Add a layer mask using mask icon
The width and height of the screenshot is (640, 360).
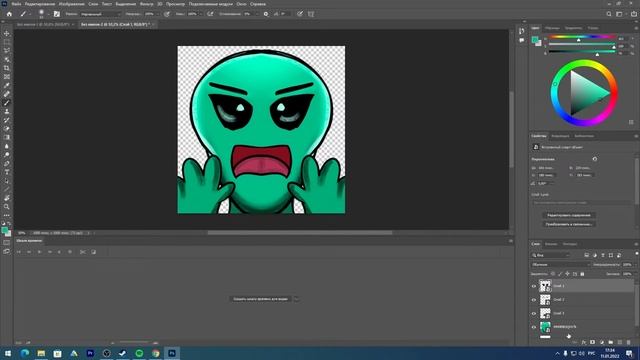[593, 342]
